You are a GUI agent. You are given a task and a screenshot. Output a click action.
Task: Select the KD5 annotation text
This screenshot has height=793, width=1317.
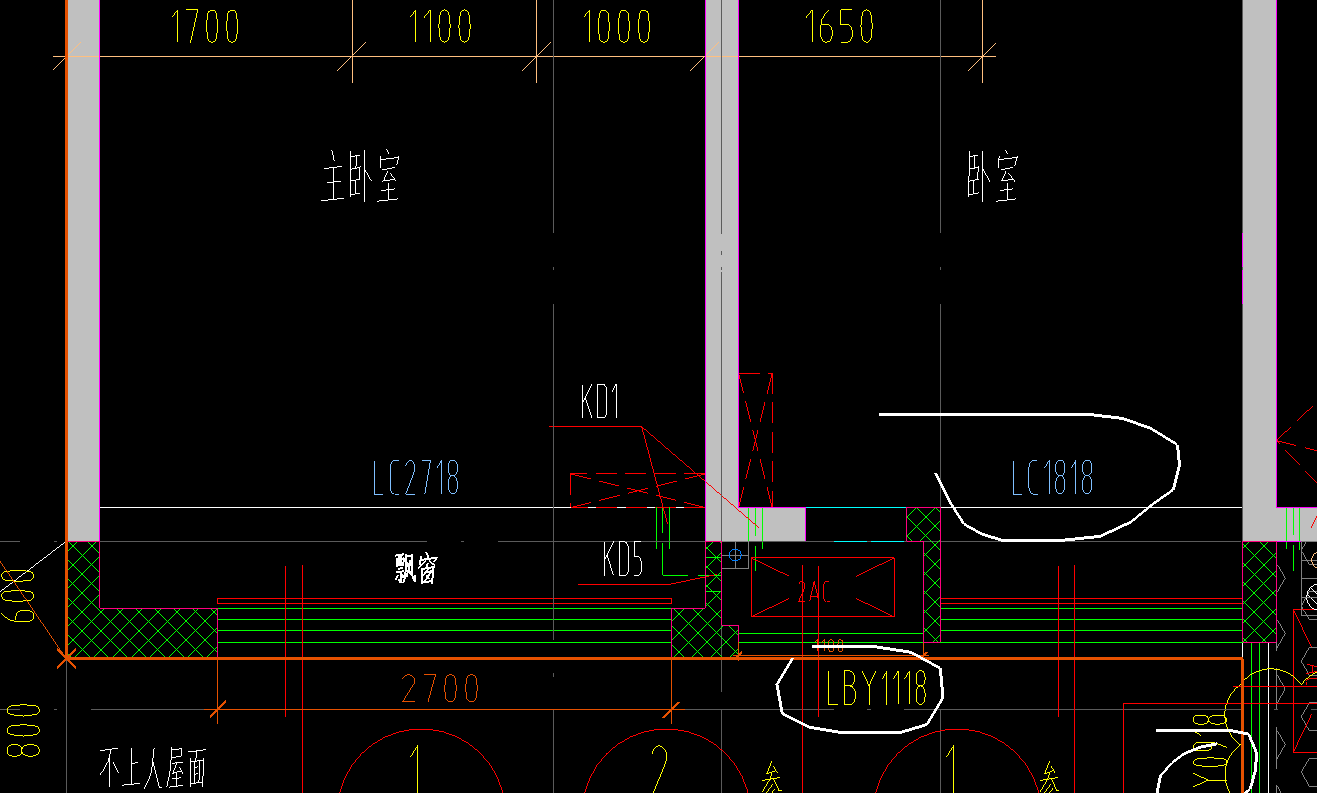[x=623, y=560]
